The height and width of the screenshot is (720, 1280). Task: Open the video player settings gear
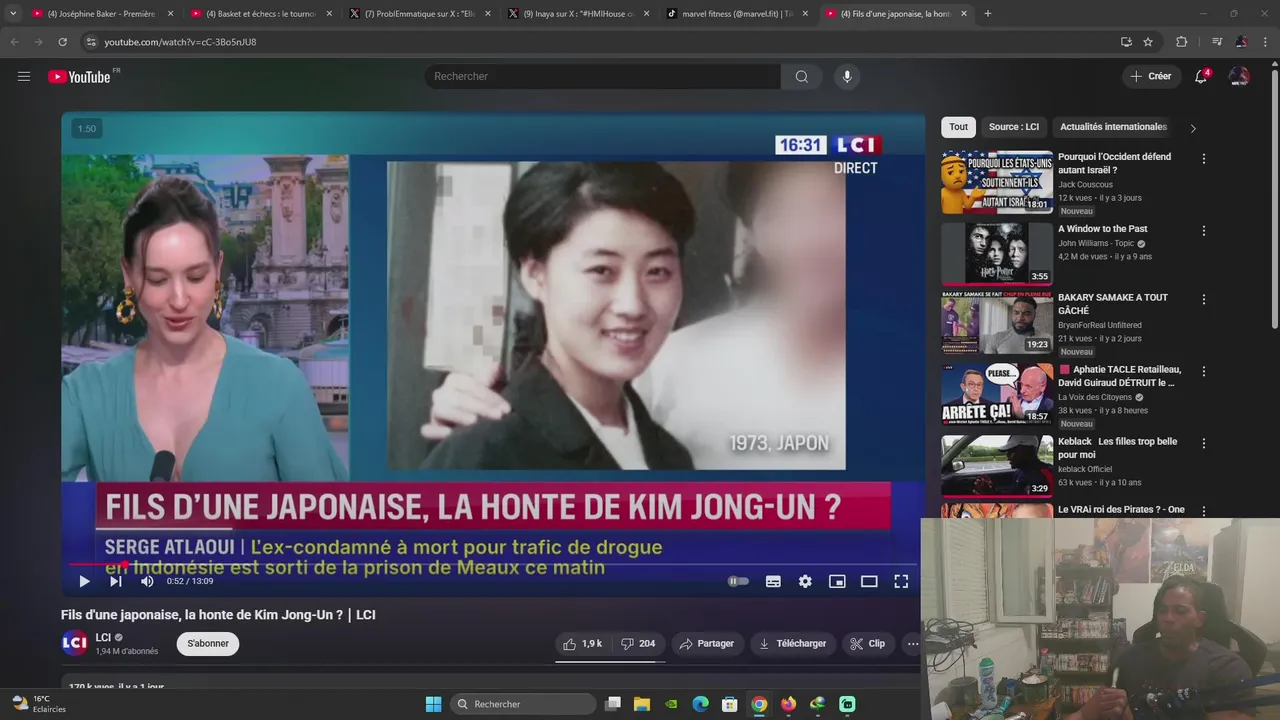[x=805, y=581]
